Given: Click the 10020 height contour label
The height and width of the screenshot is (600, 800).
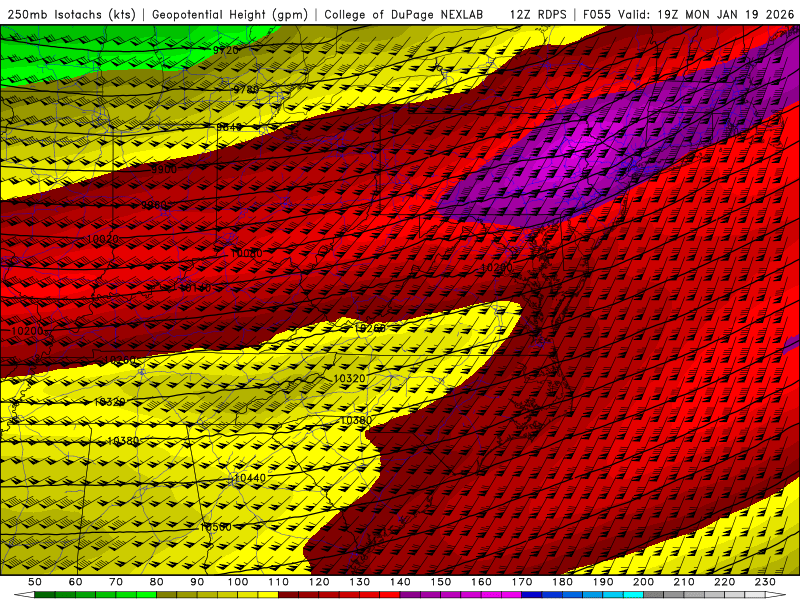Looking at the screenshot, I should [x=103, y=239].
